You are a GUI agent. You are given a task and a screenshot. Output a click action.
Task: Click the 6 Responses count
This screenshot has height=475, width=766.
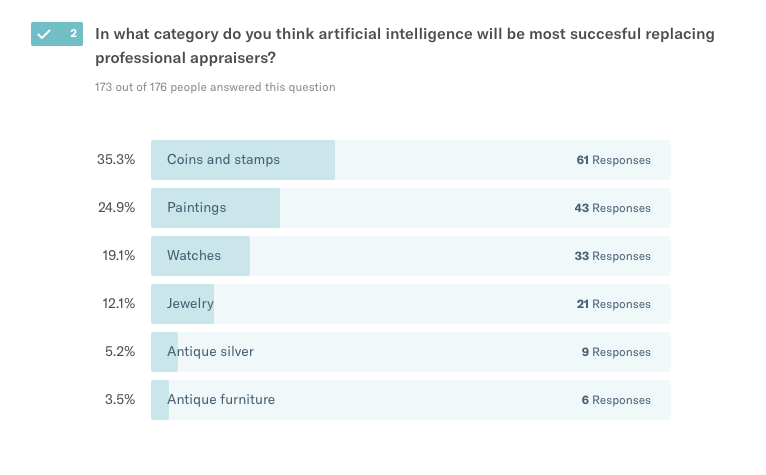pos(615,400)
